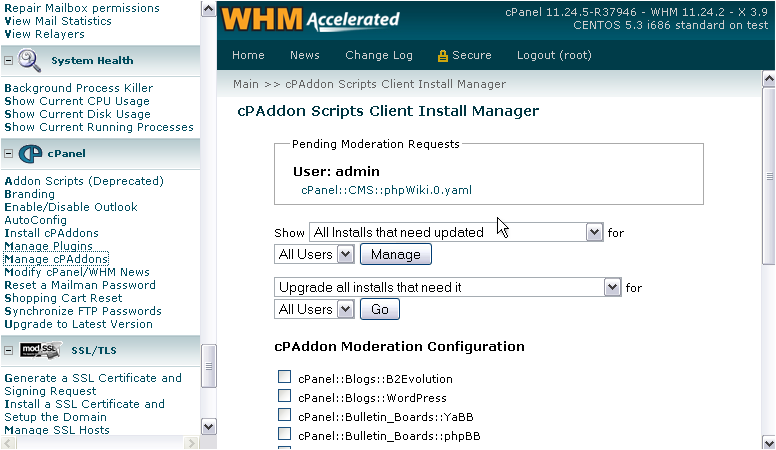776x450 pixels.
Task: Collapse the SSL/TLS section
Action: point(8,350)
